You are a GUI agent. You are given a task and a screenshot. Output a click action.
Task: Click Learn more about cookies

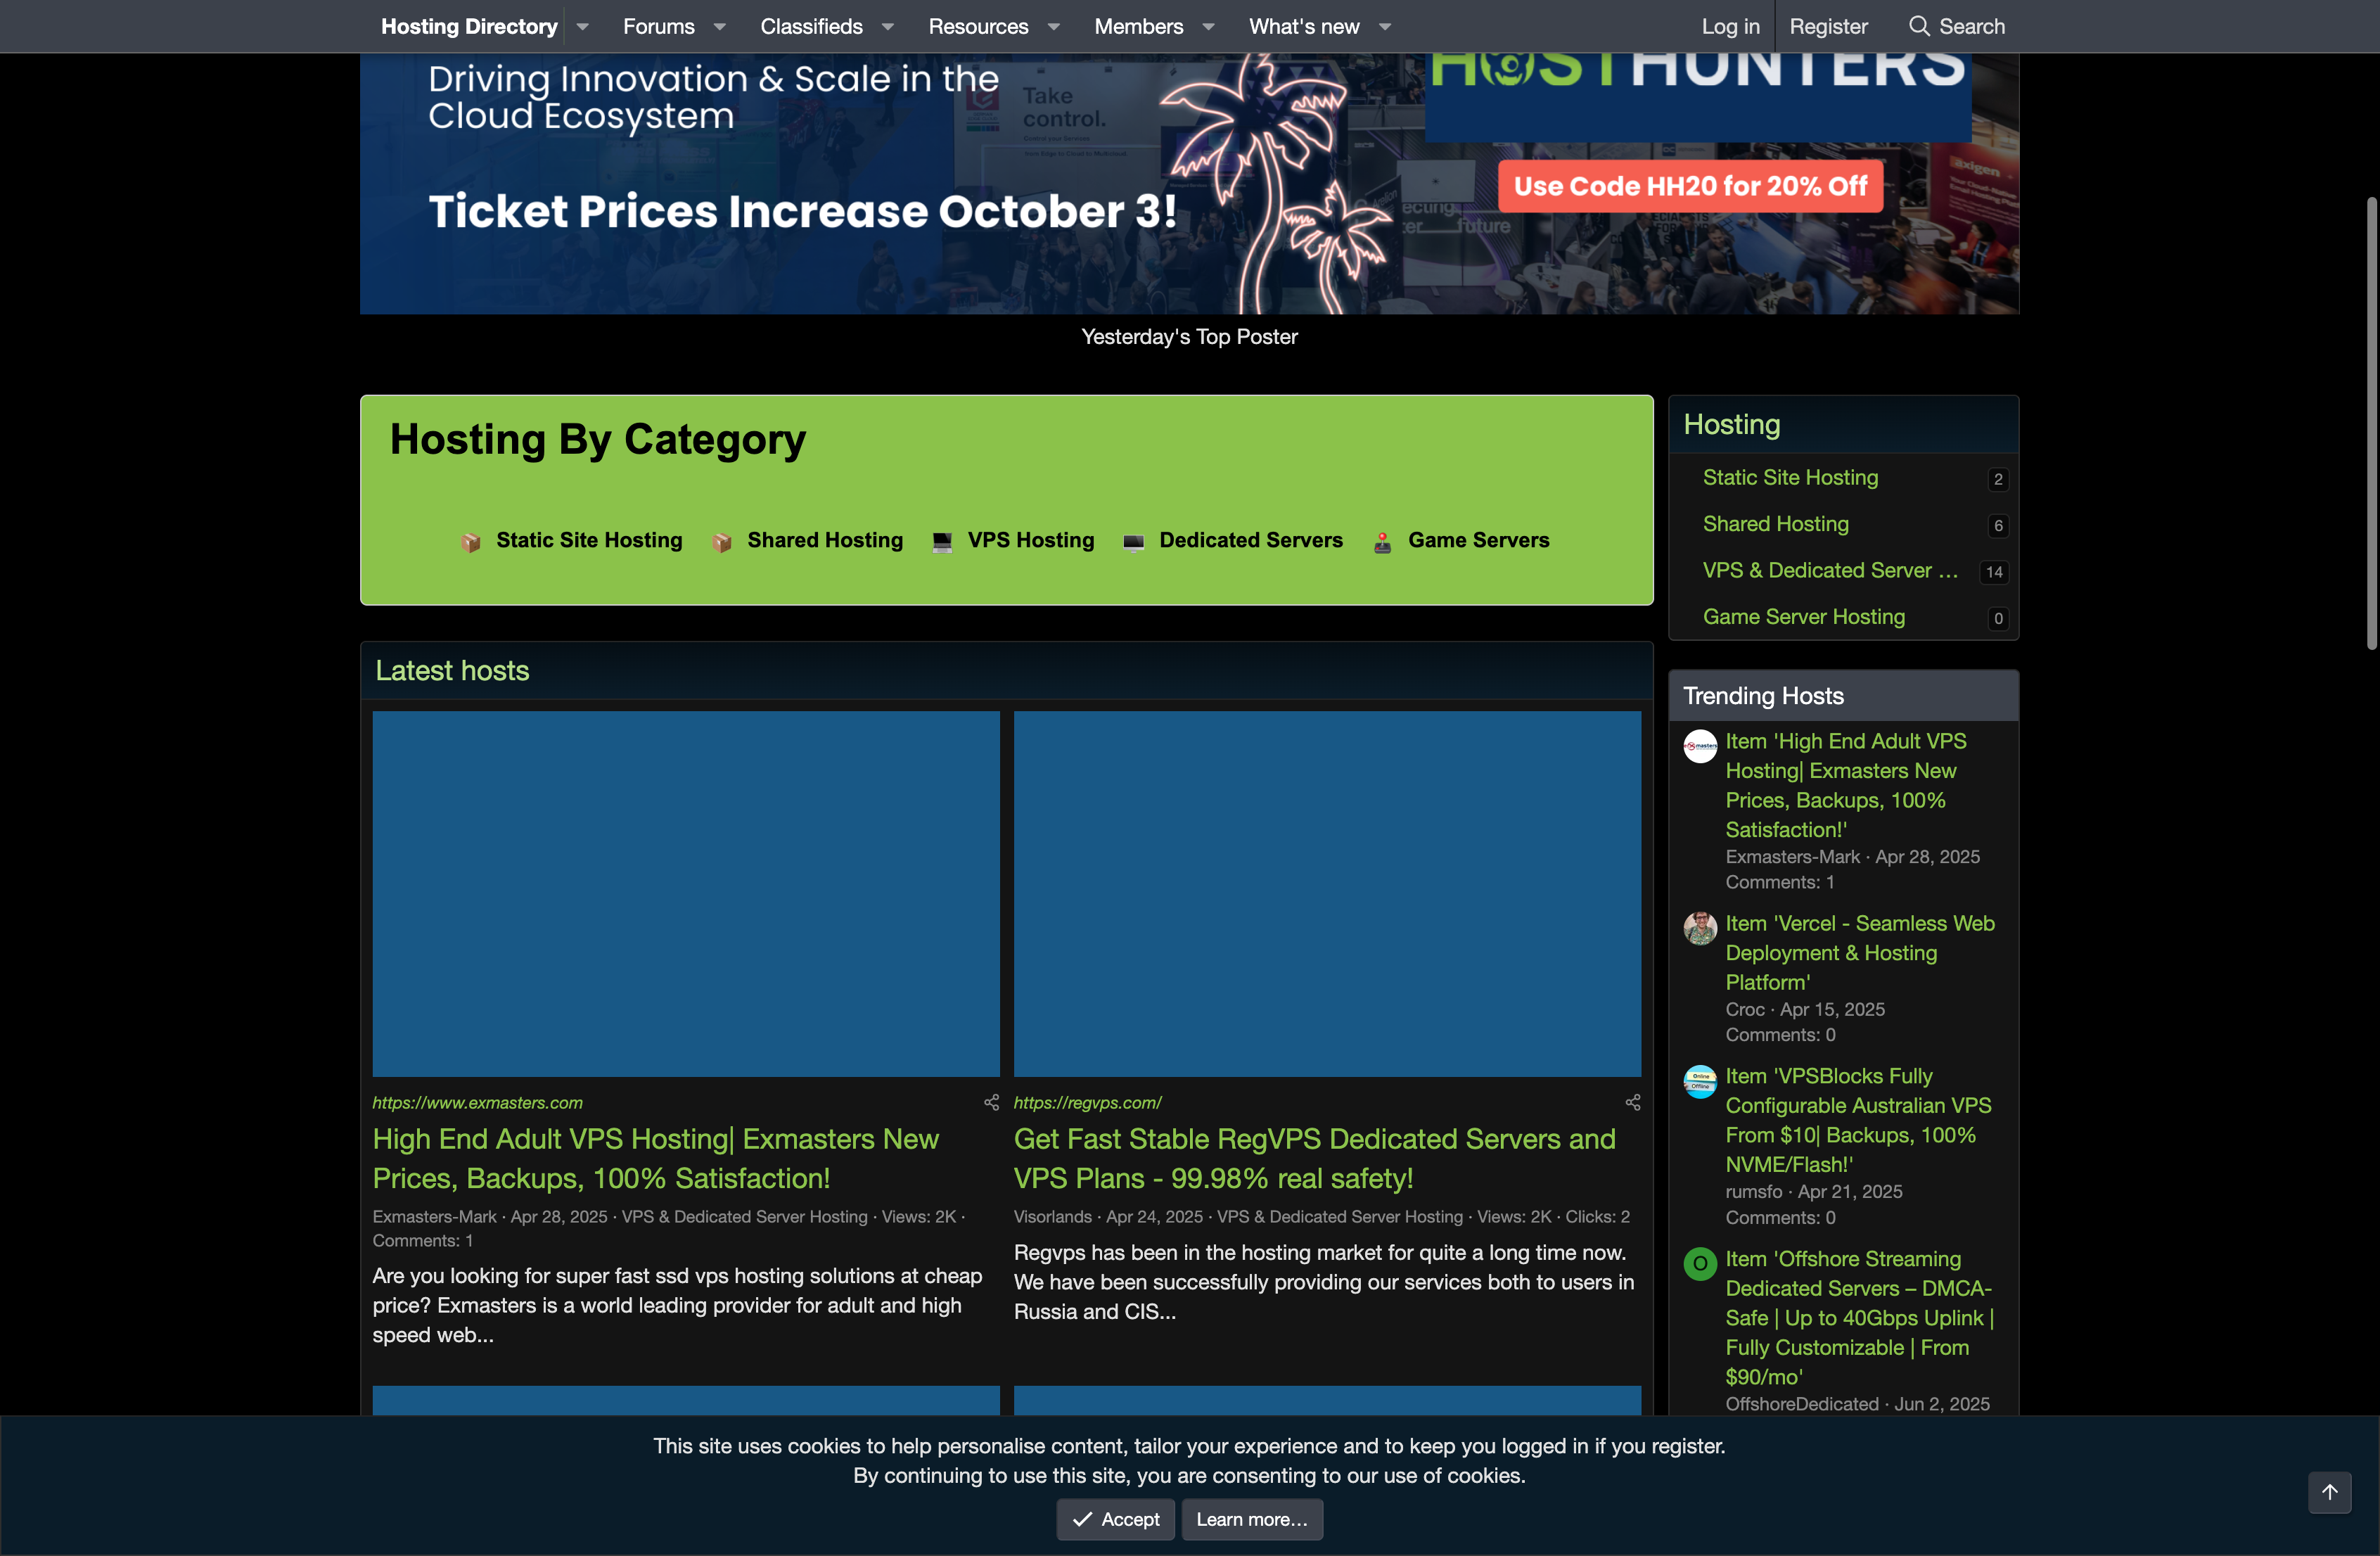(x=1251, y=1519)
